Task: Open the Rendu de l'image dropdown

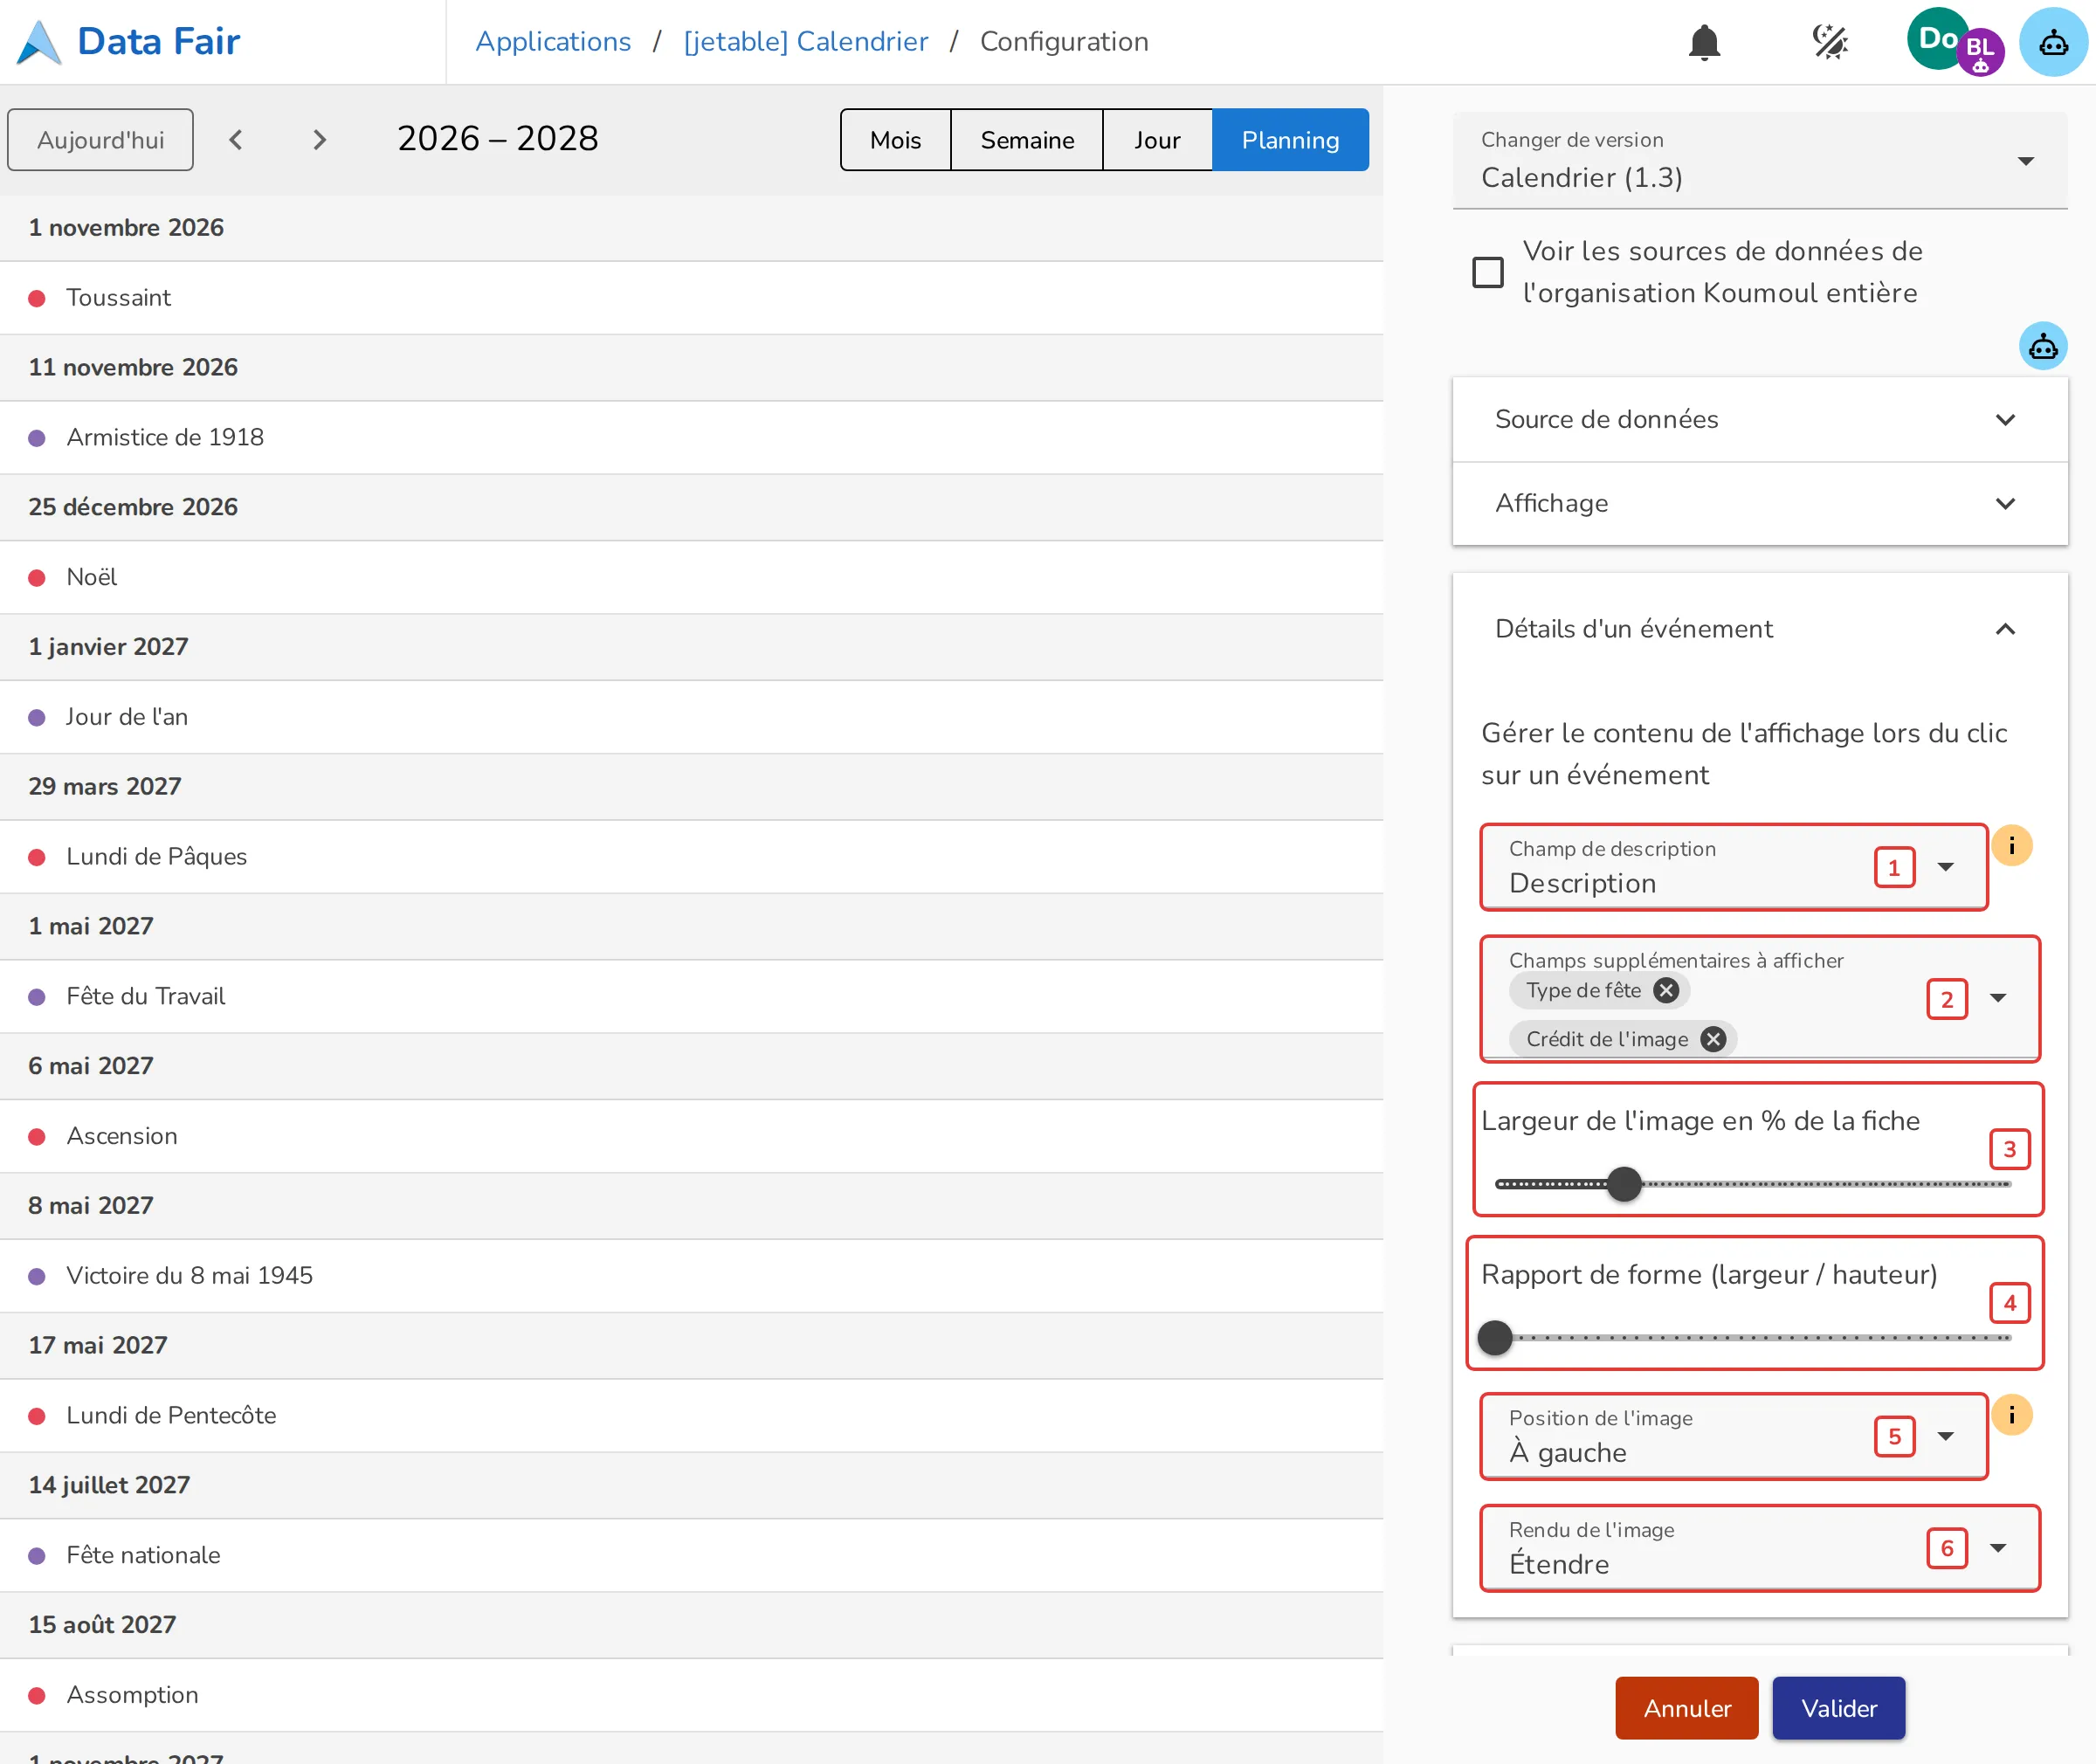Action: (x=1760, y=1548)
